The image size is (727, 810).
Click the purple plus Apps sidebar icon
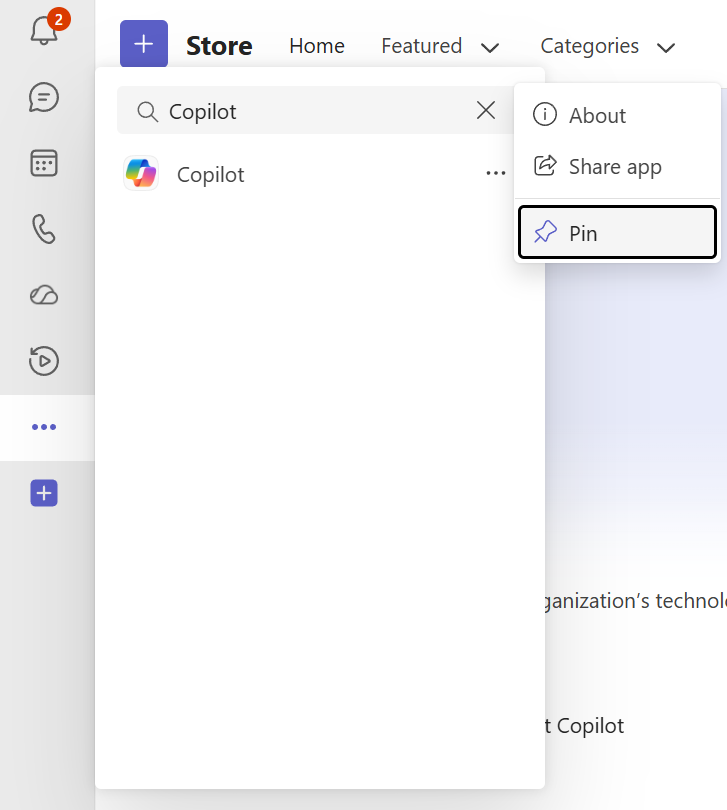44,493
